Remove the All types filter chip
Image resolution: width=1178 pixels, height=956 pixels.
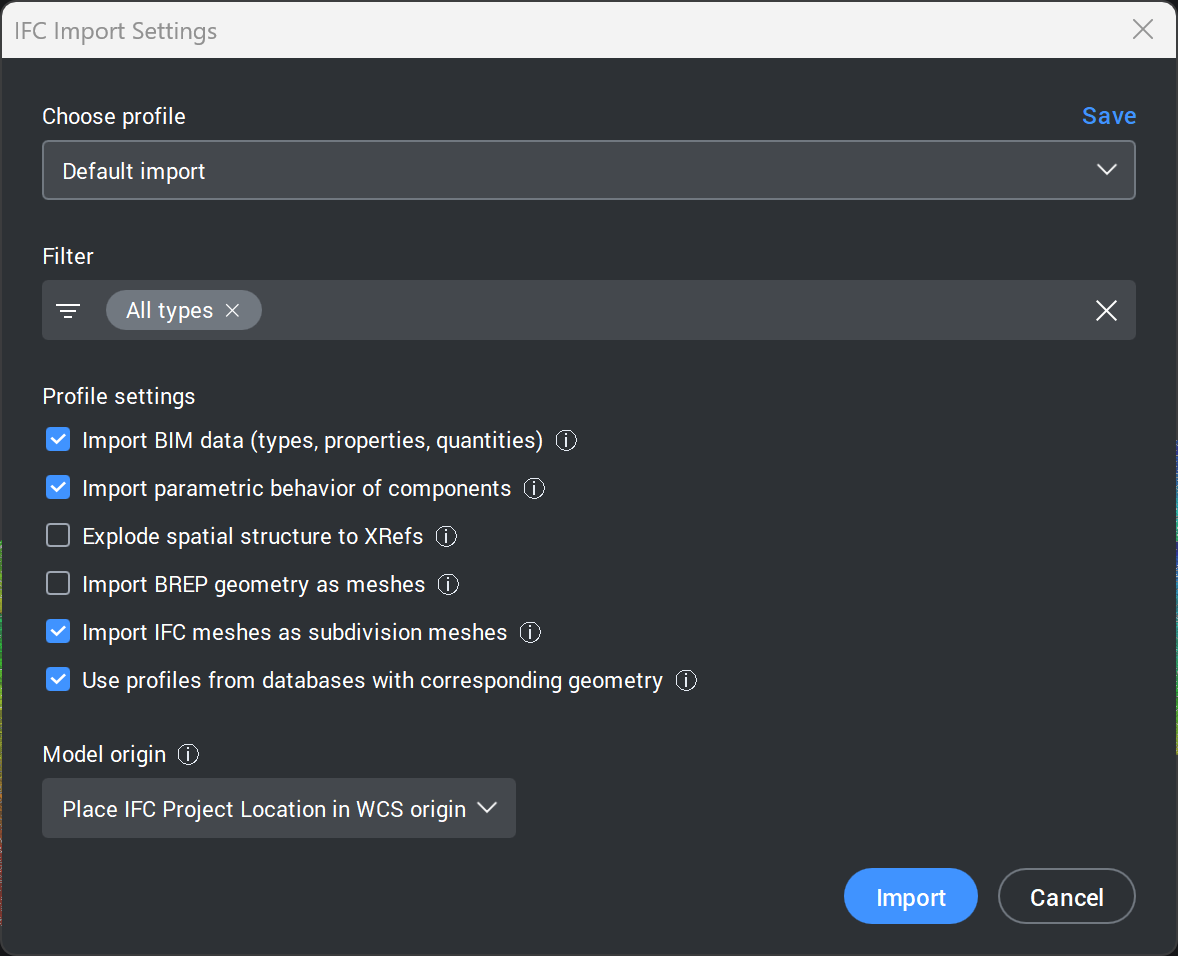pyautogui.click(x=233, y=311)
